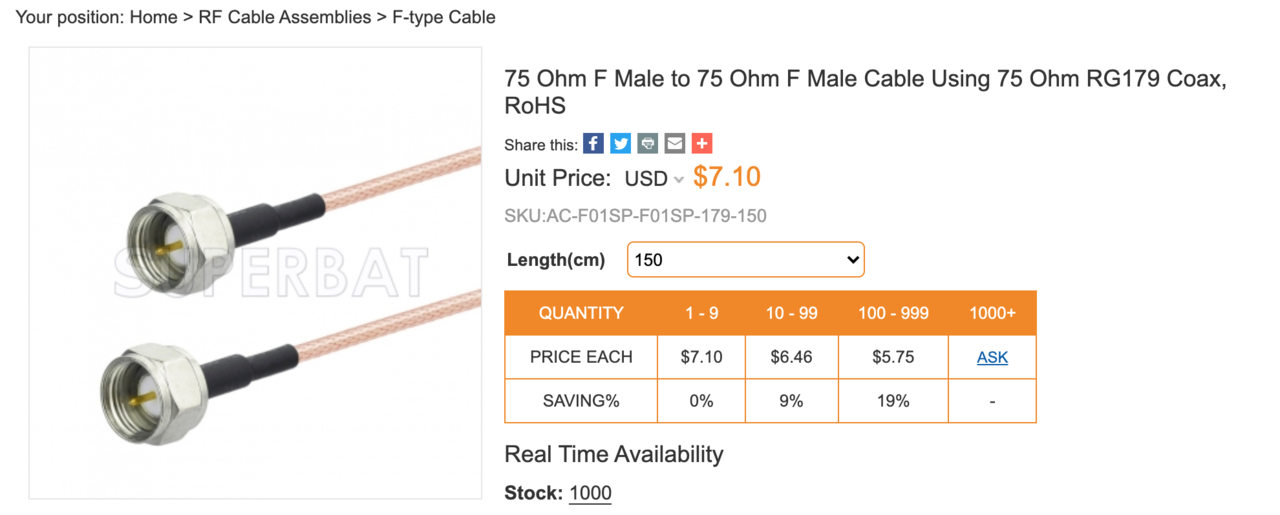This screenshot has height=515, width=1280.
Task: Share this cable on Twitter
Action: [621, 144]
